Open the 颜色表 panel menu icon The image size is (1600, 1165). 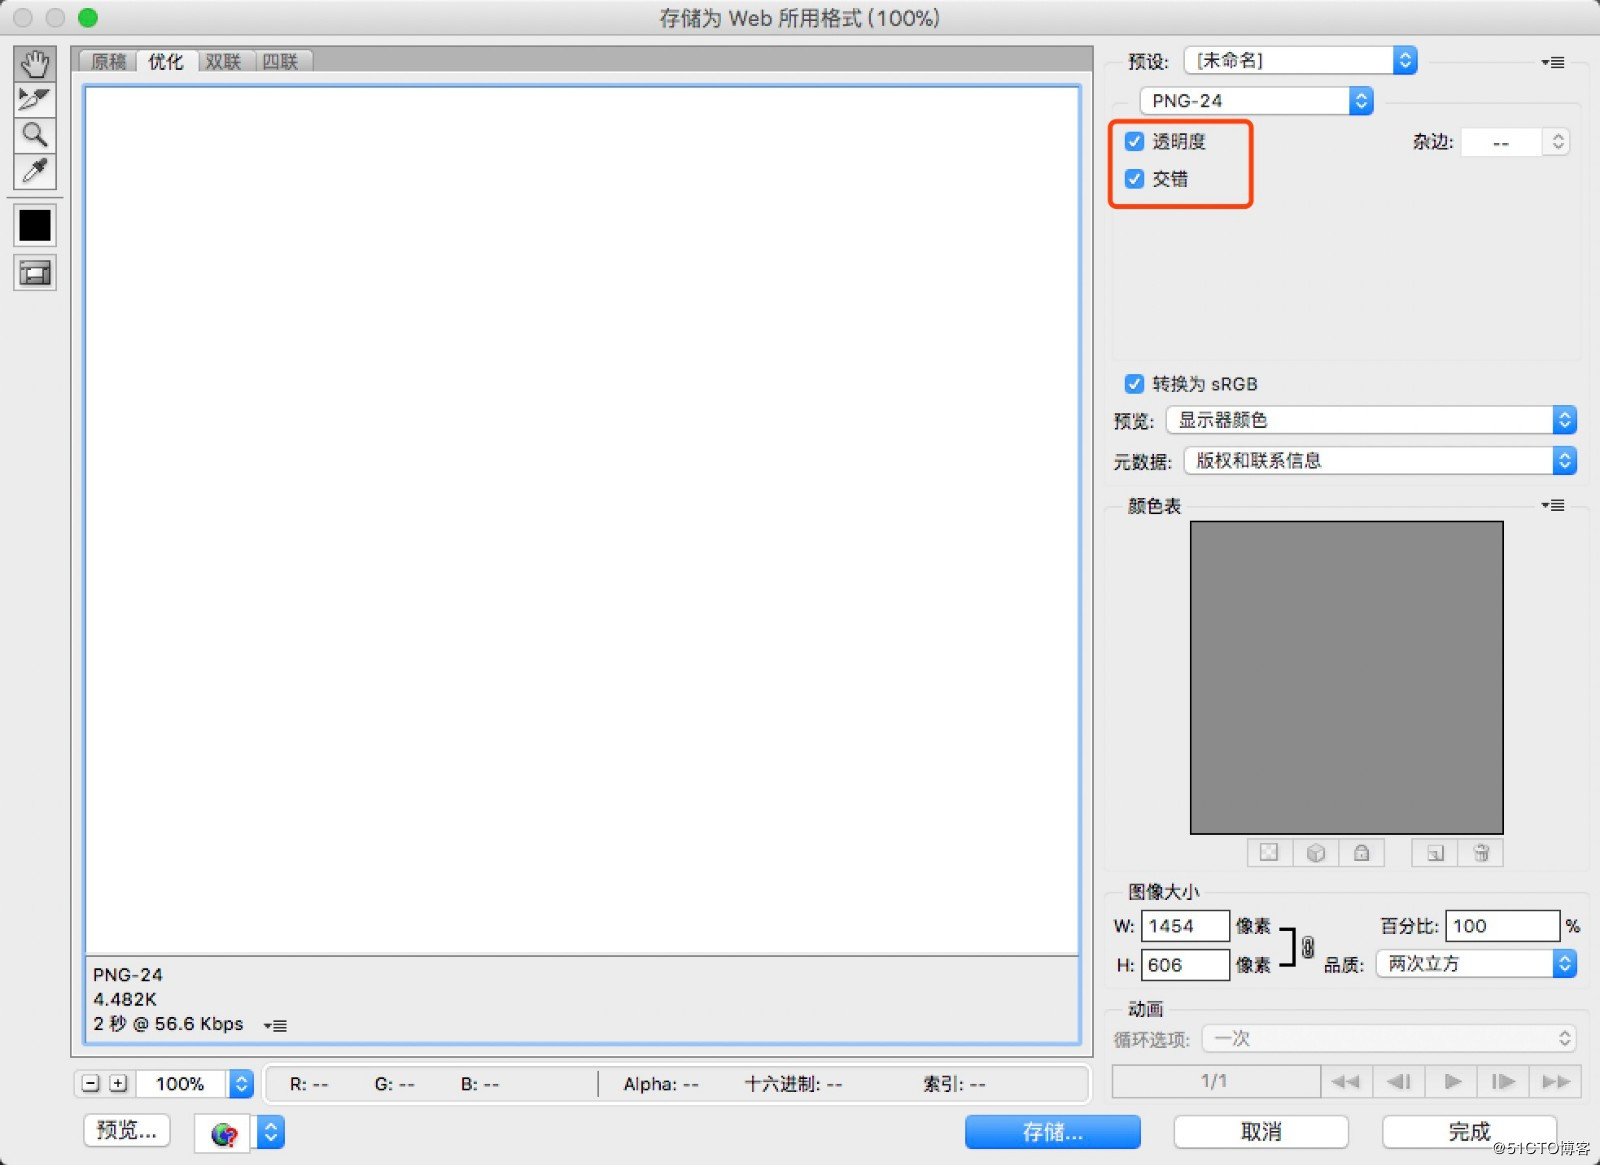(1553, 505)
